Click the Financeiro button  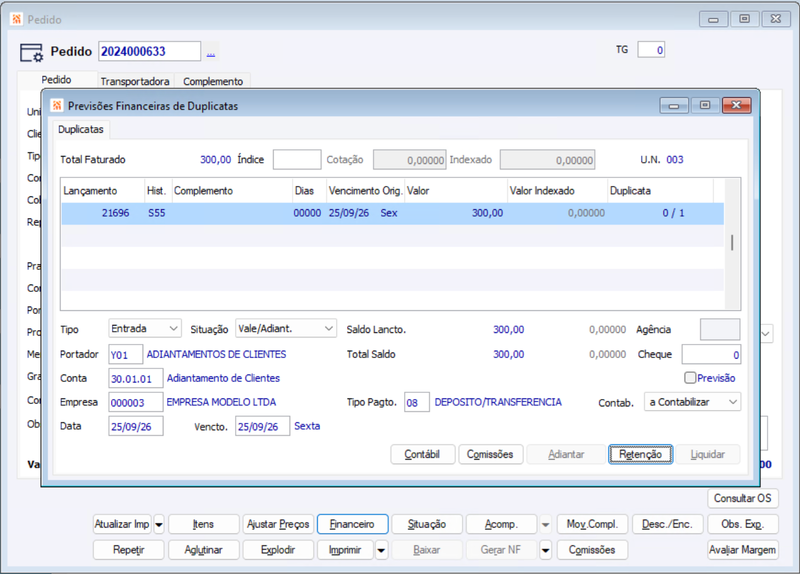pos(352,524)
